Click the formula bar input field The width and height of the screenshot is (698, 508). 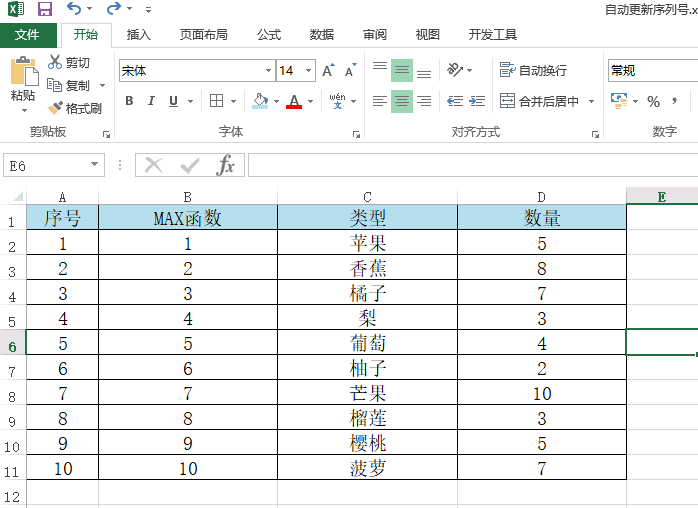[x=473, y=165]
